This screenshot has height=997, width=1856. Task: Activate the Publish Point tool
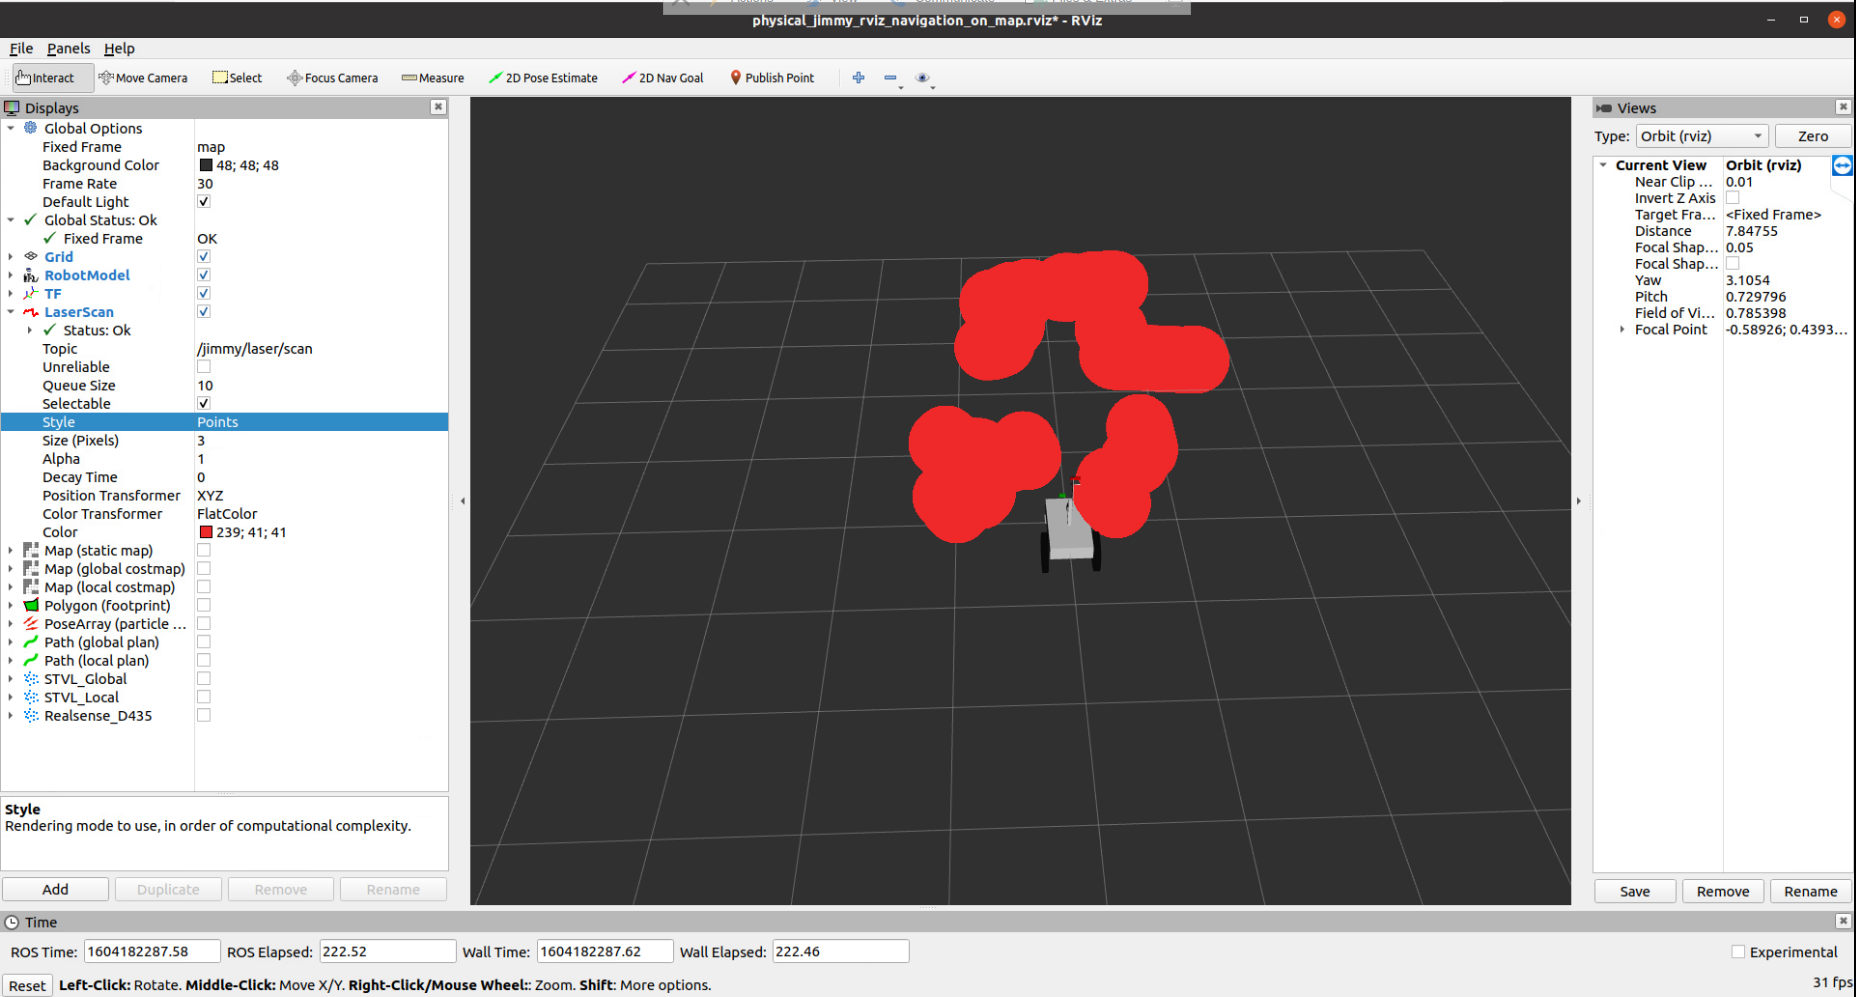coord(772,78)
